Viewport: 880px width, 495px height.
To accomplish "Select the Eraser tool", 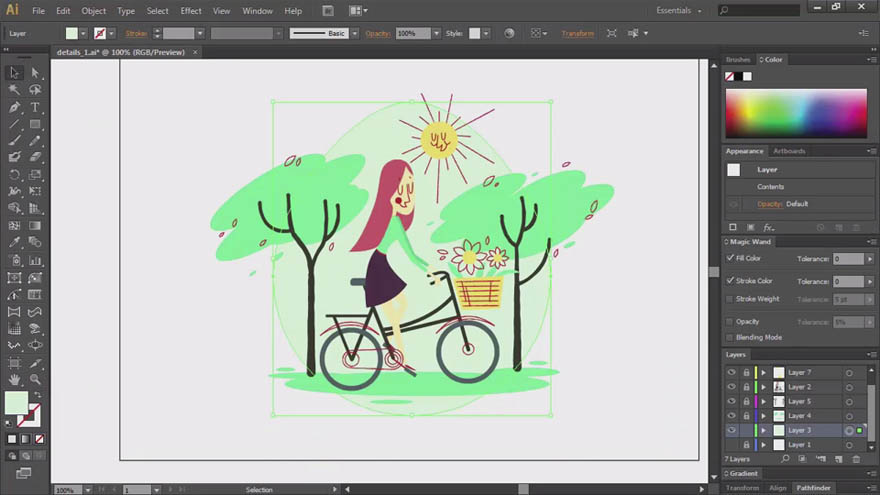I will 35,157.
